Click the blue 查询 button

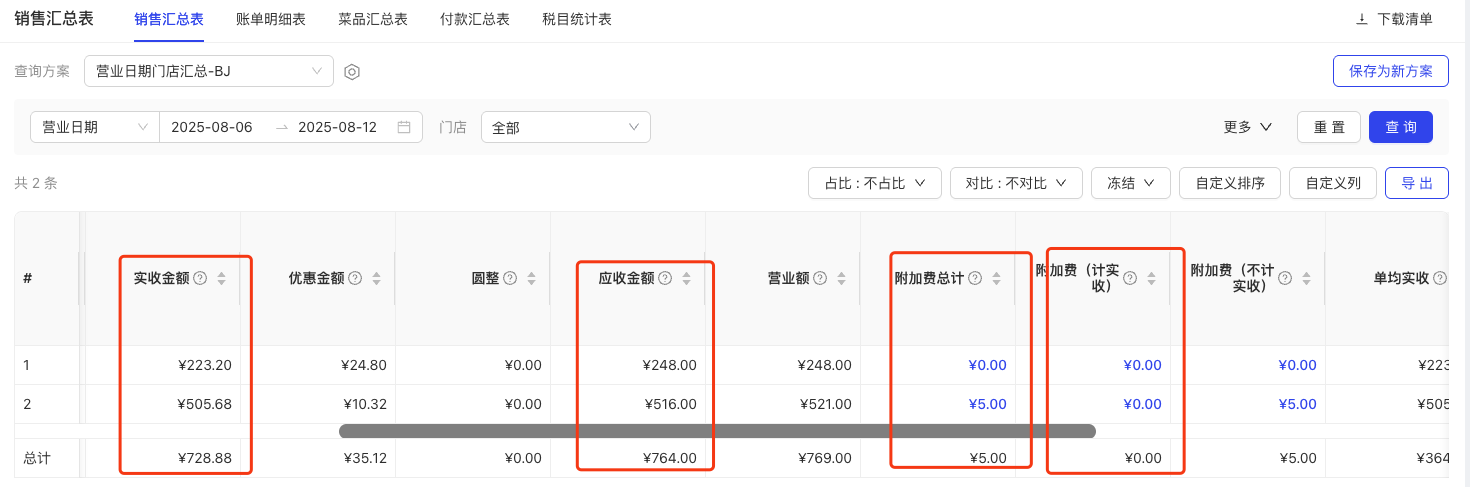pos(1400,127)
